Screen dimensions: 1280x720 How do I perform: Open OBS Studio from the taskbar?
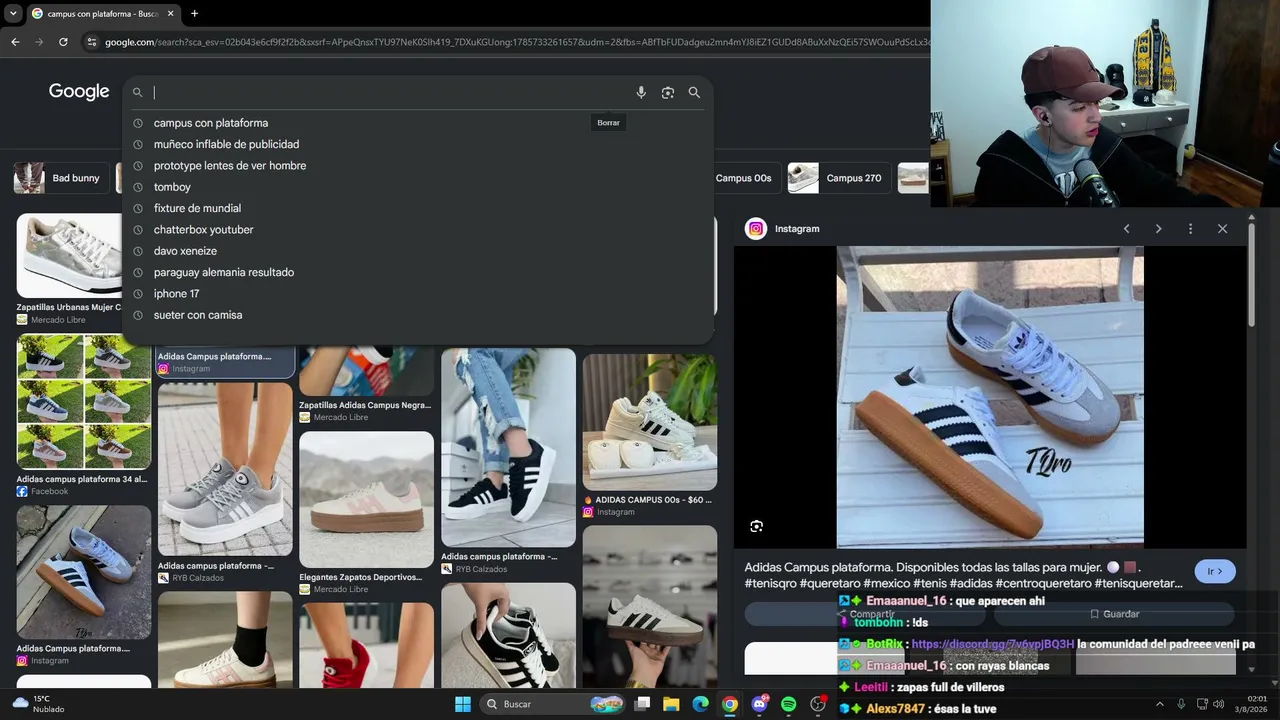818,704
